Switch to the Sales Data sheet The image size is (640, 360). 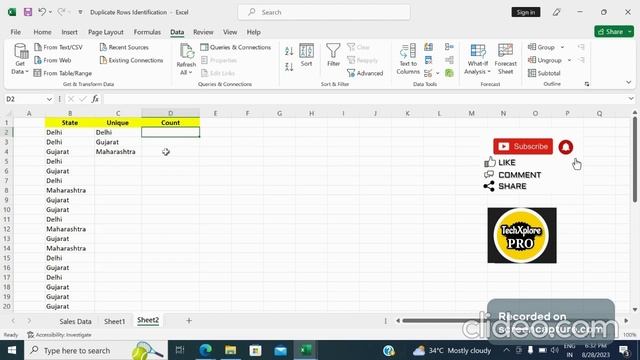coord(76,321)
